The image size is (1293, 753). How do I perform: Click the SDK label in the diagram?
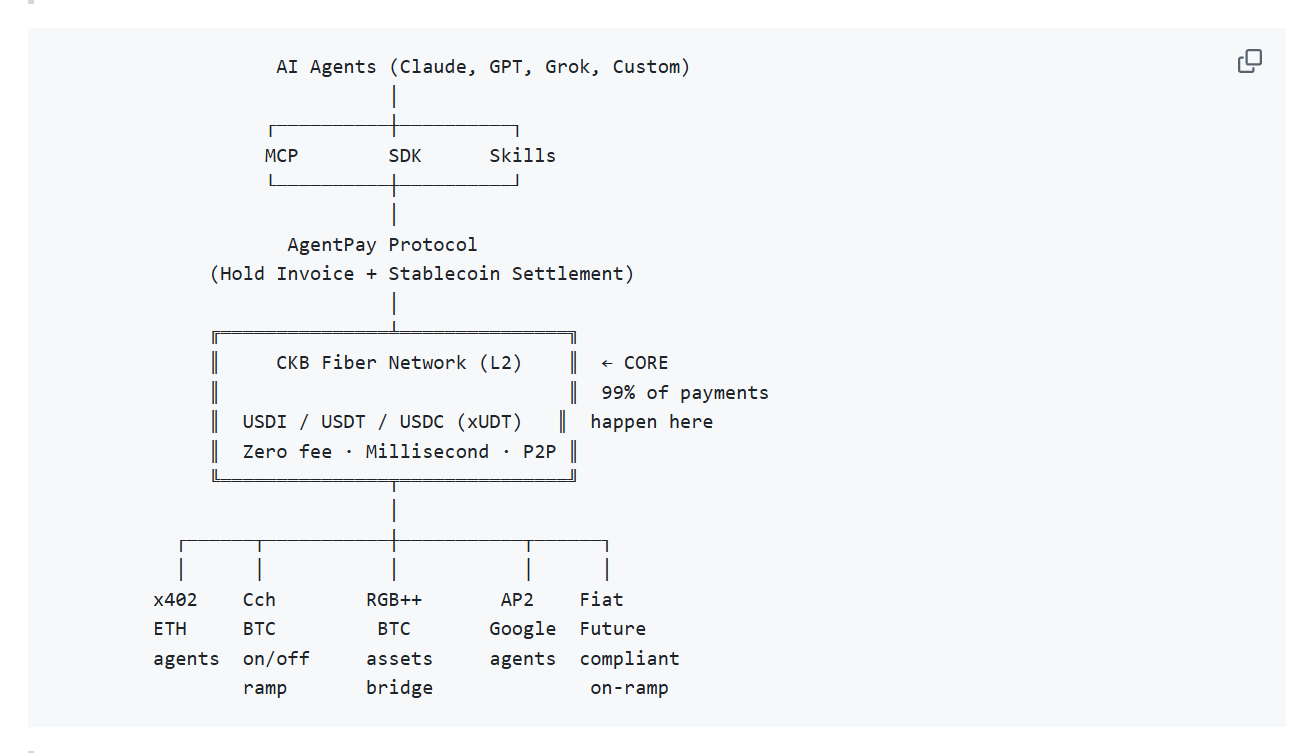coord(405,156)
